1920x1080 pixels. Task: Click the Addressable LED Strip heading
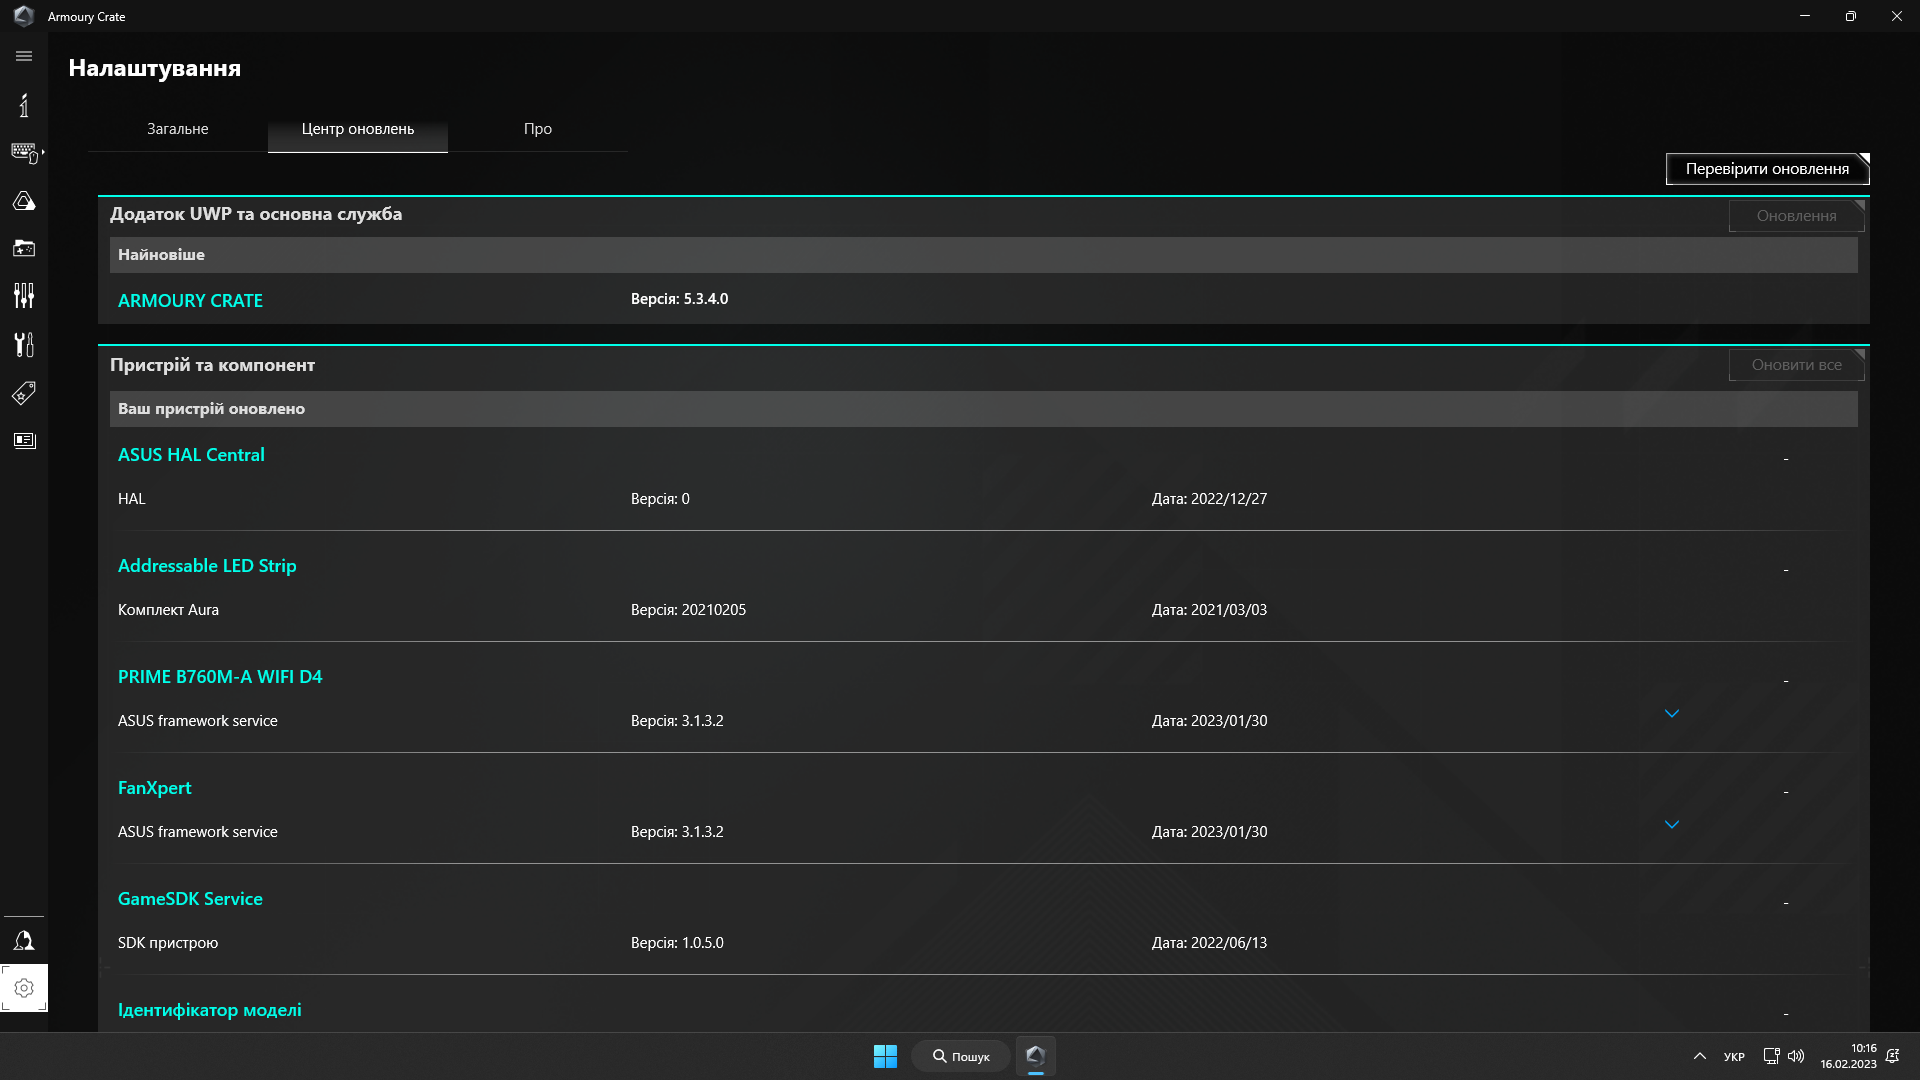click(207, 566)
